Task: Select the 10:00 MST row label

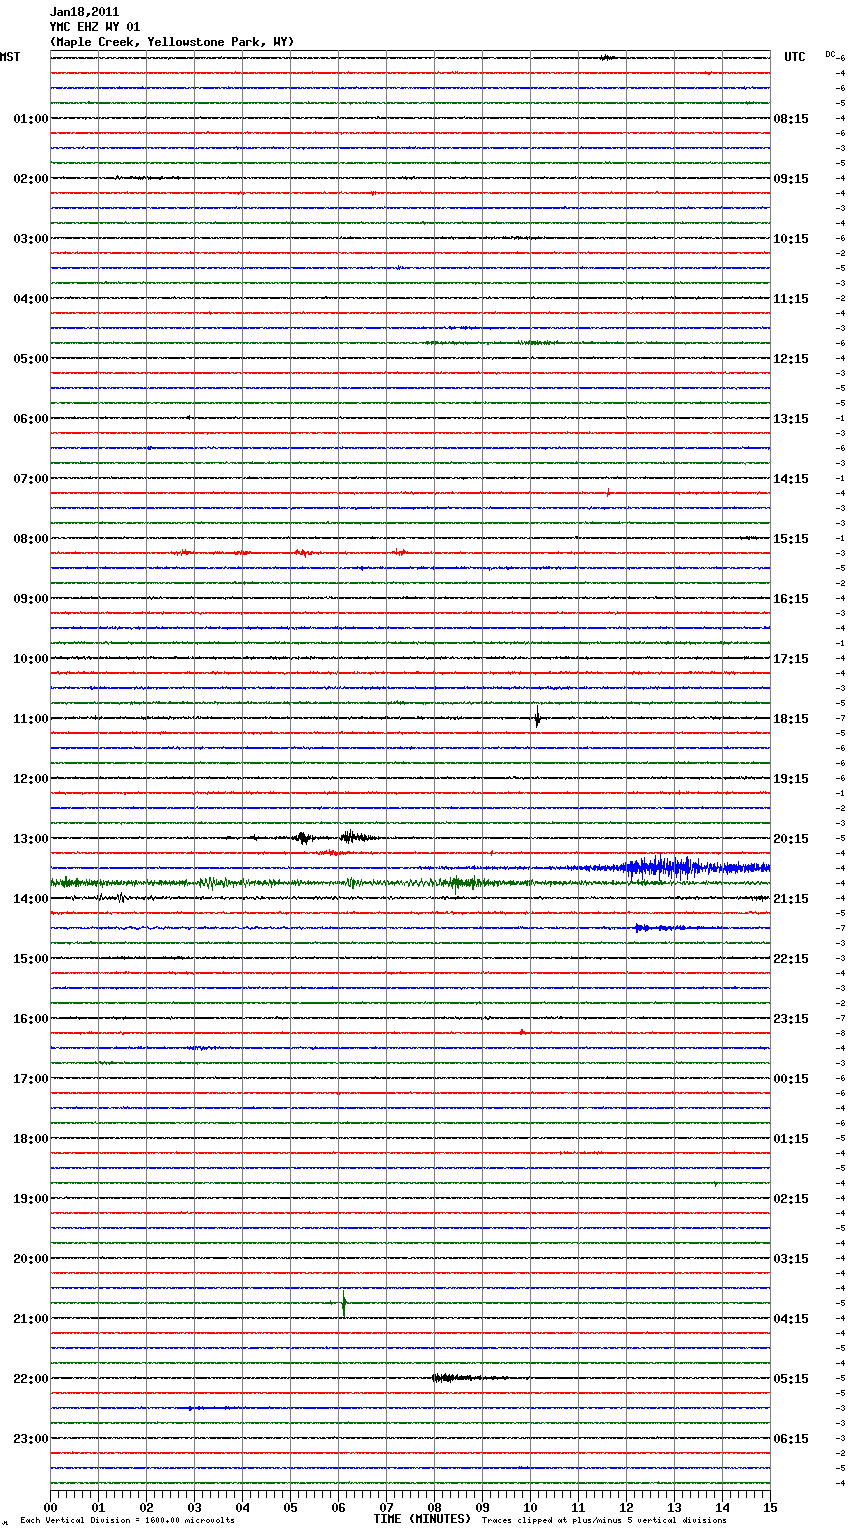Action: [31, 659]
